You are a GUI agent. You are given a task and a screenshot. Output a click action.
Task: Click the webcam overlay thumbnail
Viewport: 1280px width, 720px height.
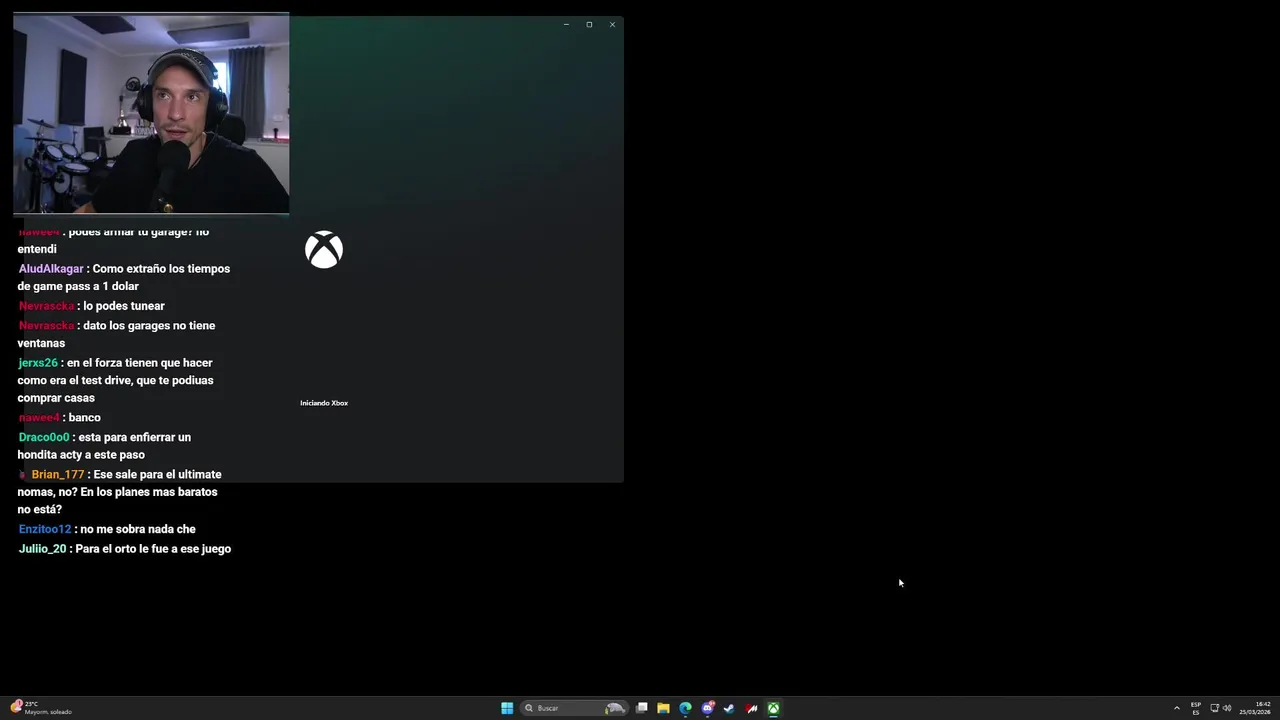coord(151,114)
